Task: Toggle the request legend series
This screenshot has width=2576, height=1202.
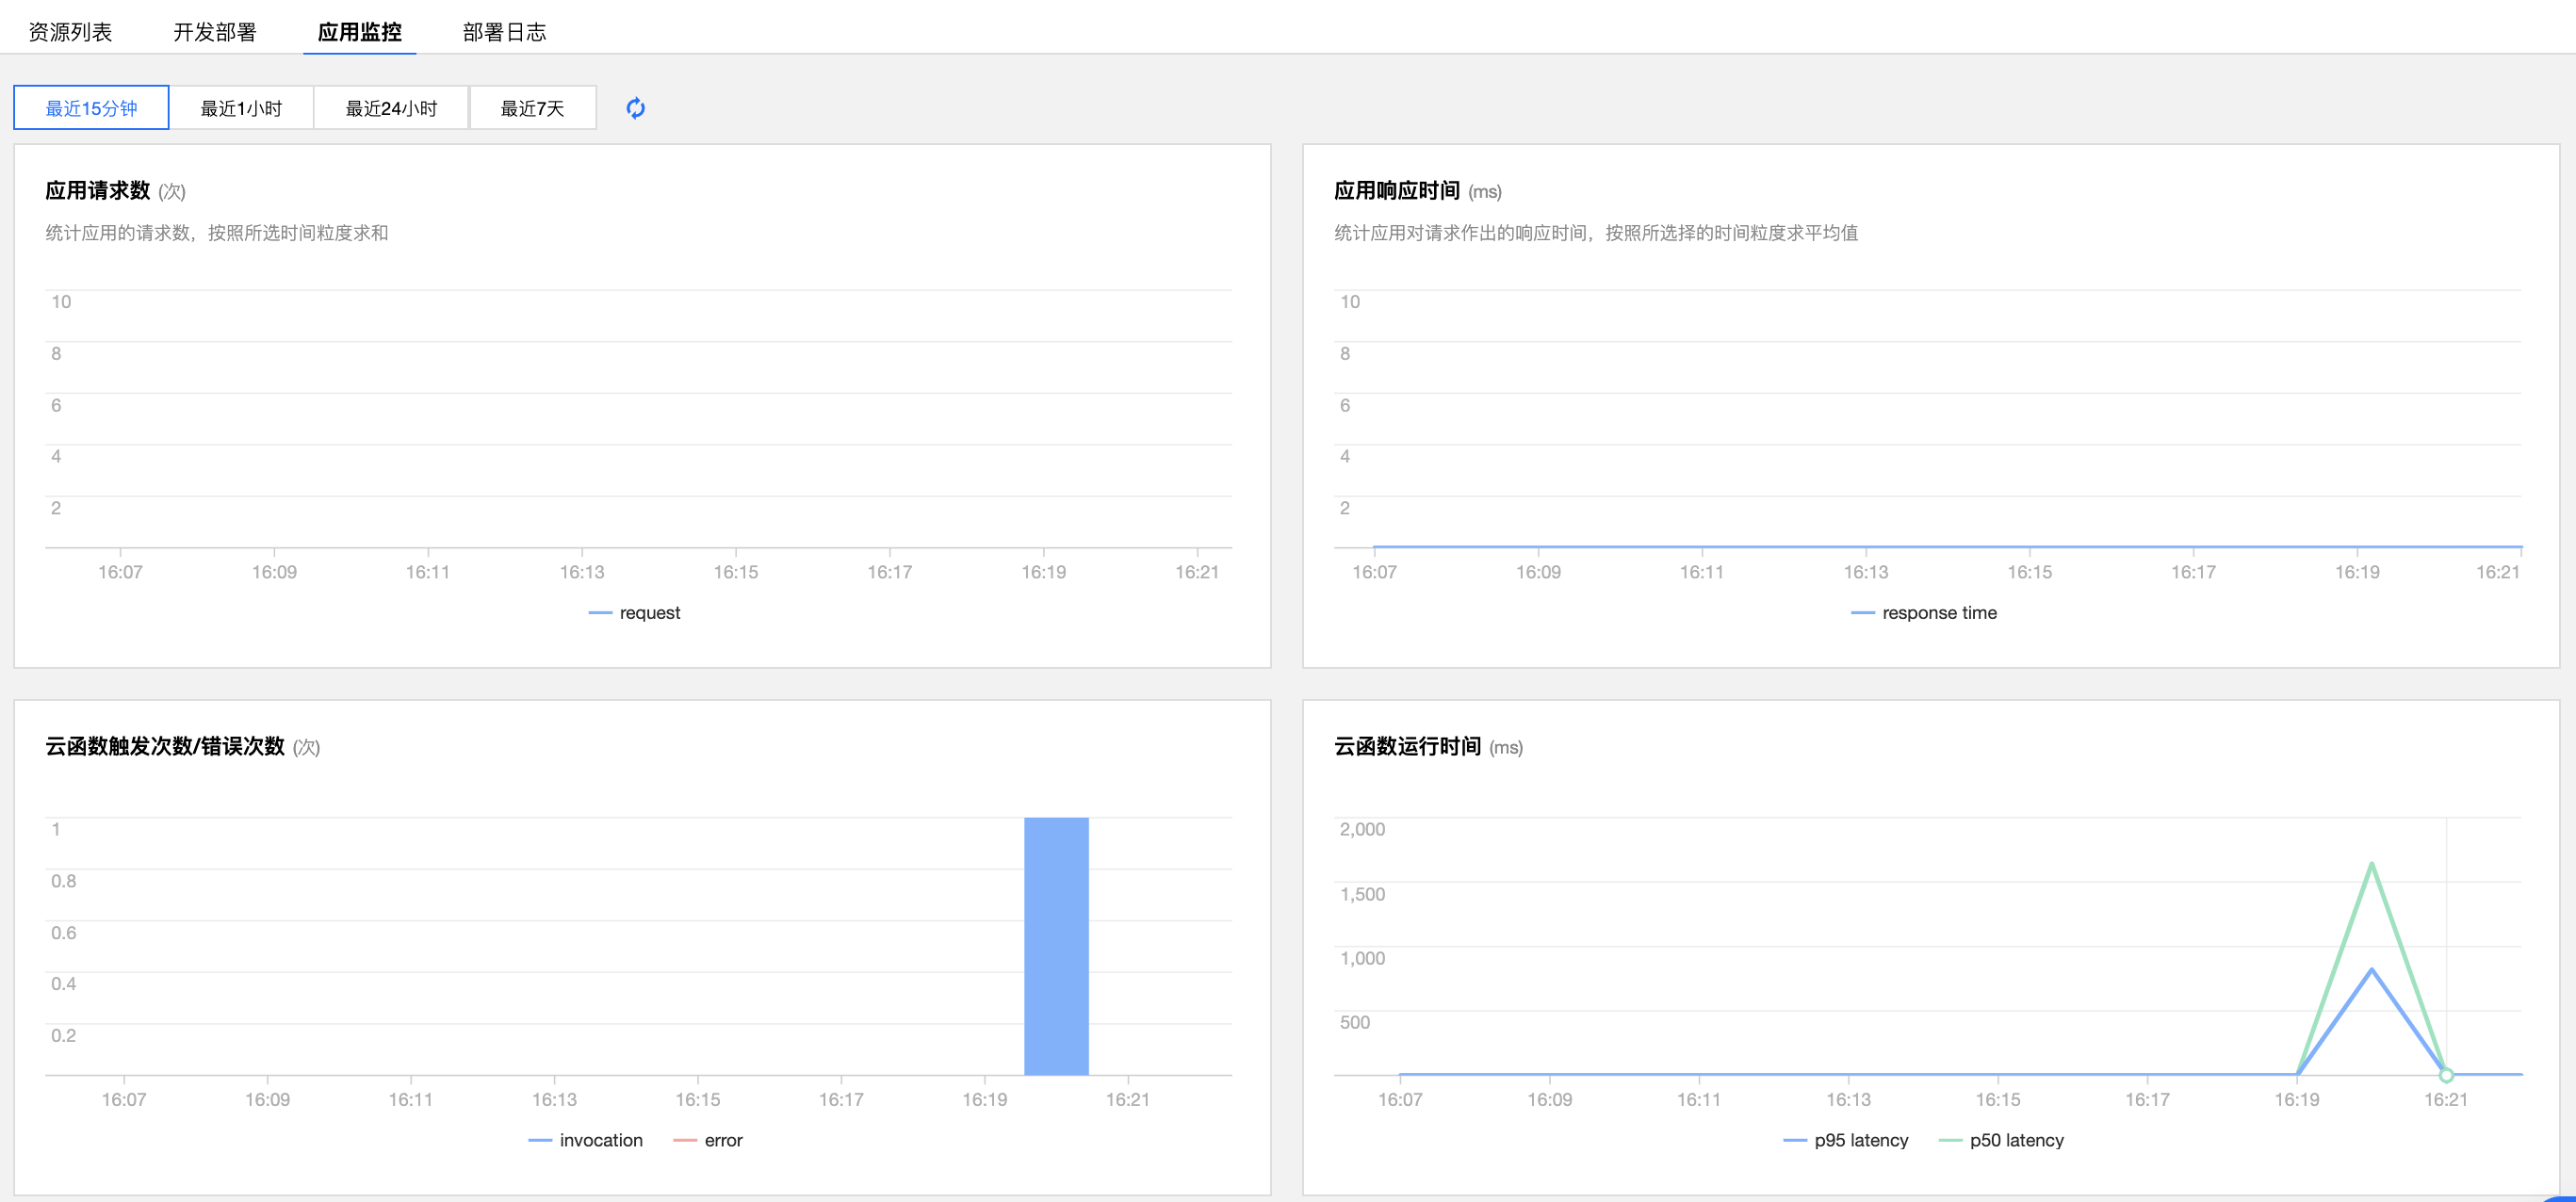Action: tap(648, 613)
